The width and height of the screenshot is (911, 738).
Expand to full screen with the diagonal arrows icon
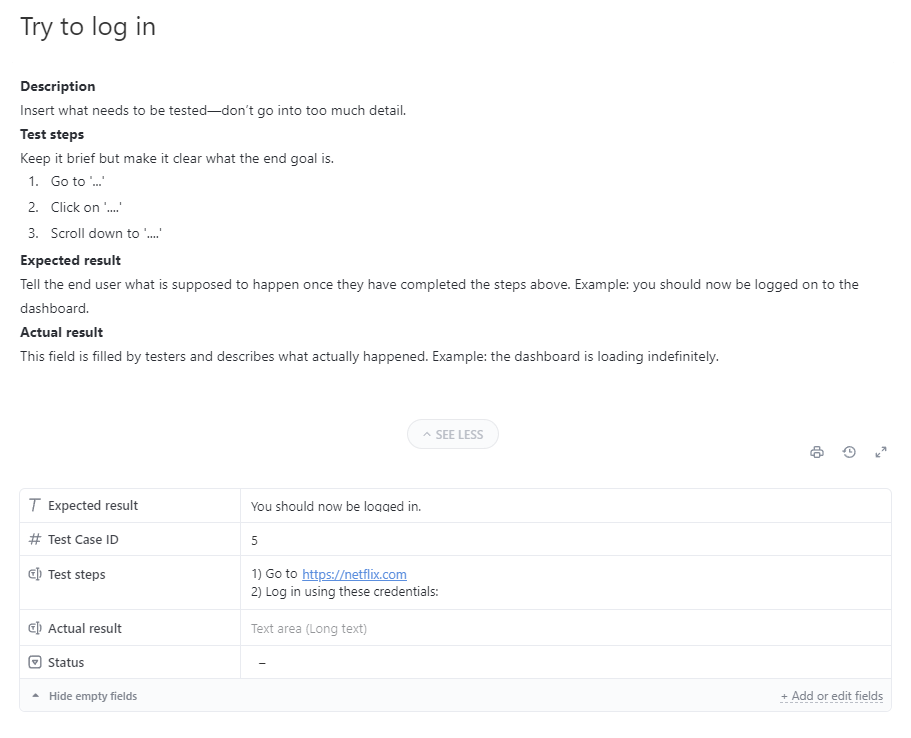[x=881, y=452]
